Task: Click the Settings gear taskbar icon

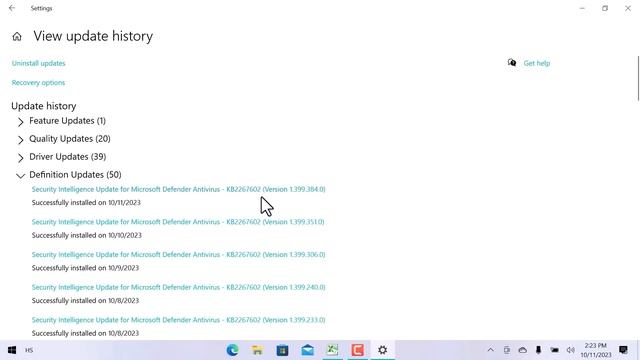Action: tap(382, 350)
